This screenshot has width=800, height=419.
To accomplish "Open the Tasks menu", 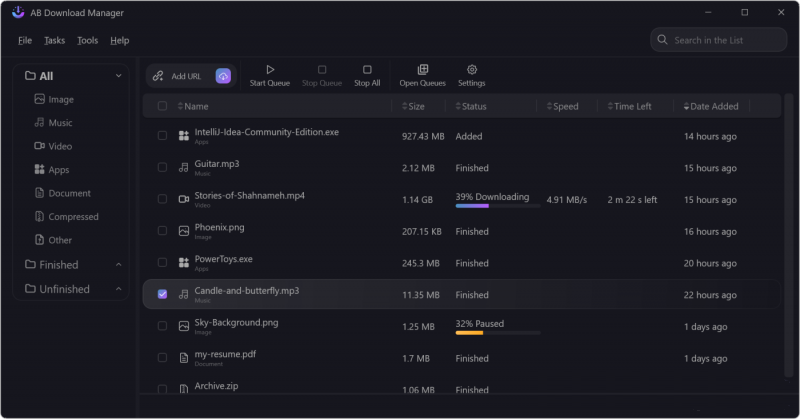I will click(54, 40).
